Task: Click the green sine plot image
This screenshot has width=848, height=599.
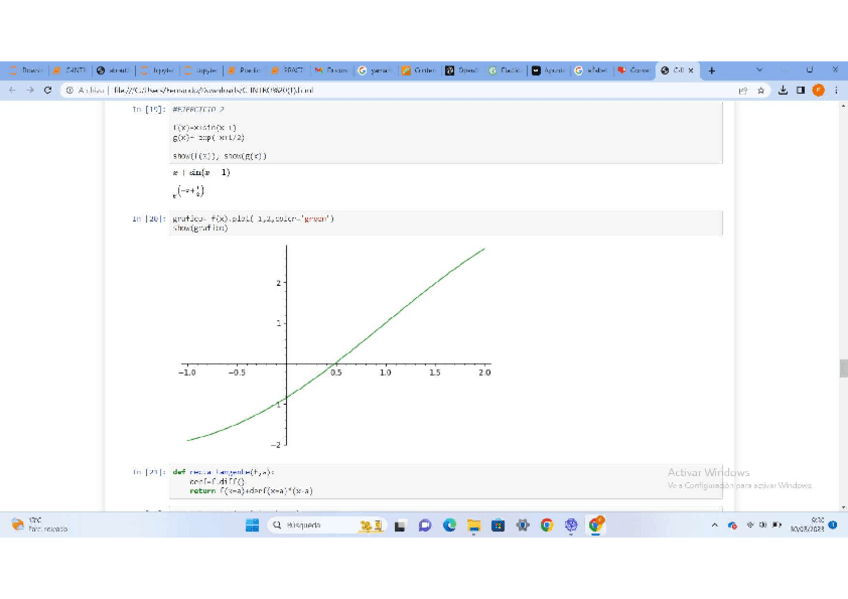Action: point(336,345)
